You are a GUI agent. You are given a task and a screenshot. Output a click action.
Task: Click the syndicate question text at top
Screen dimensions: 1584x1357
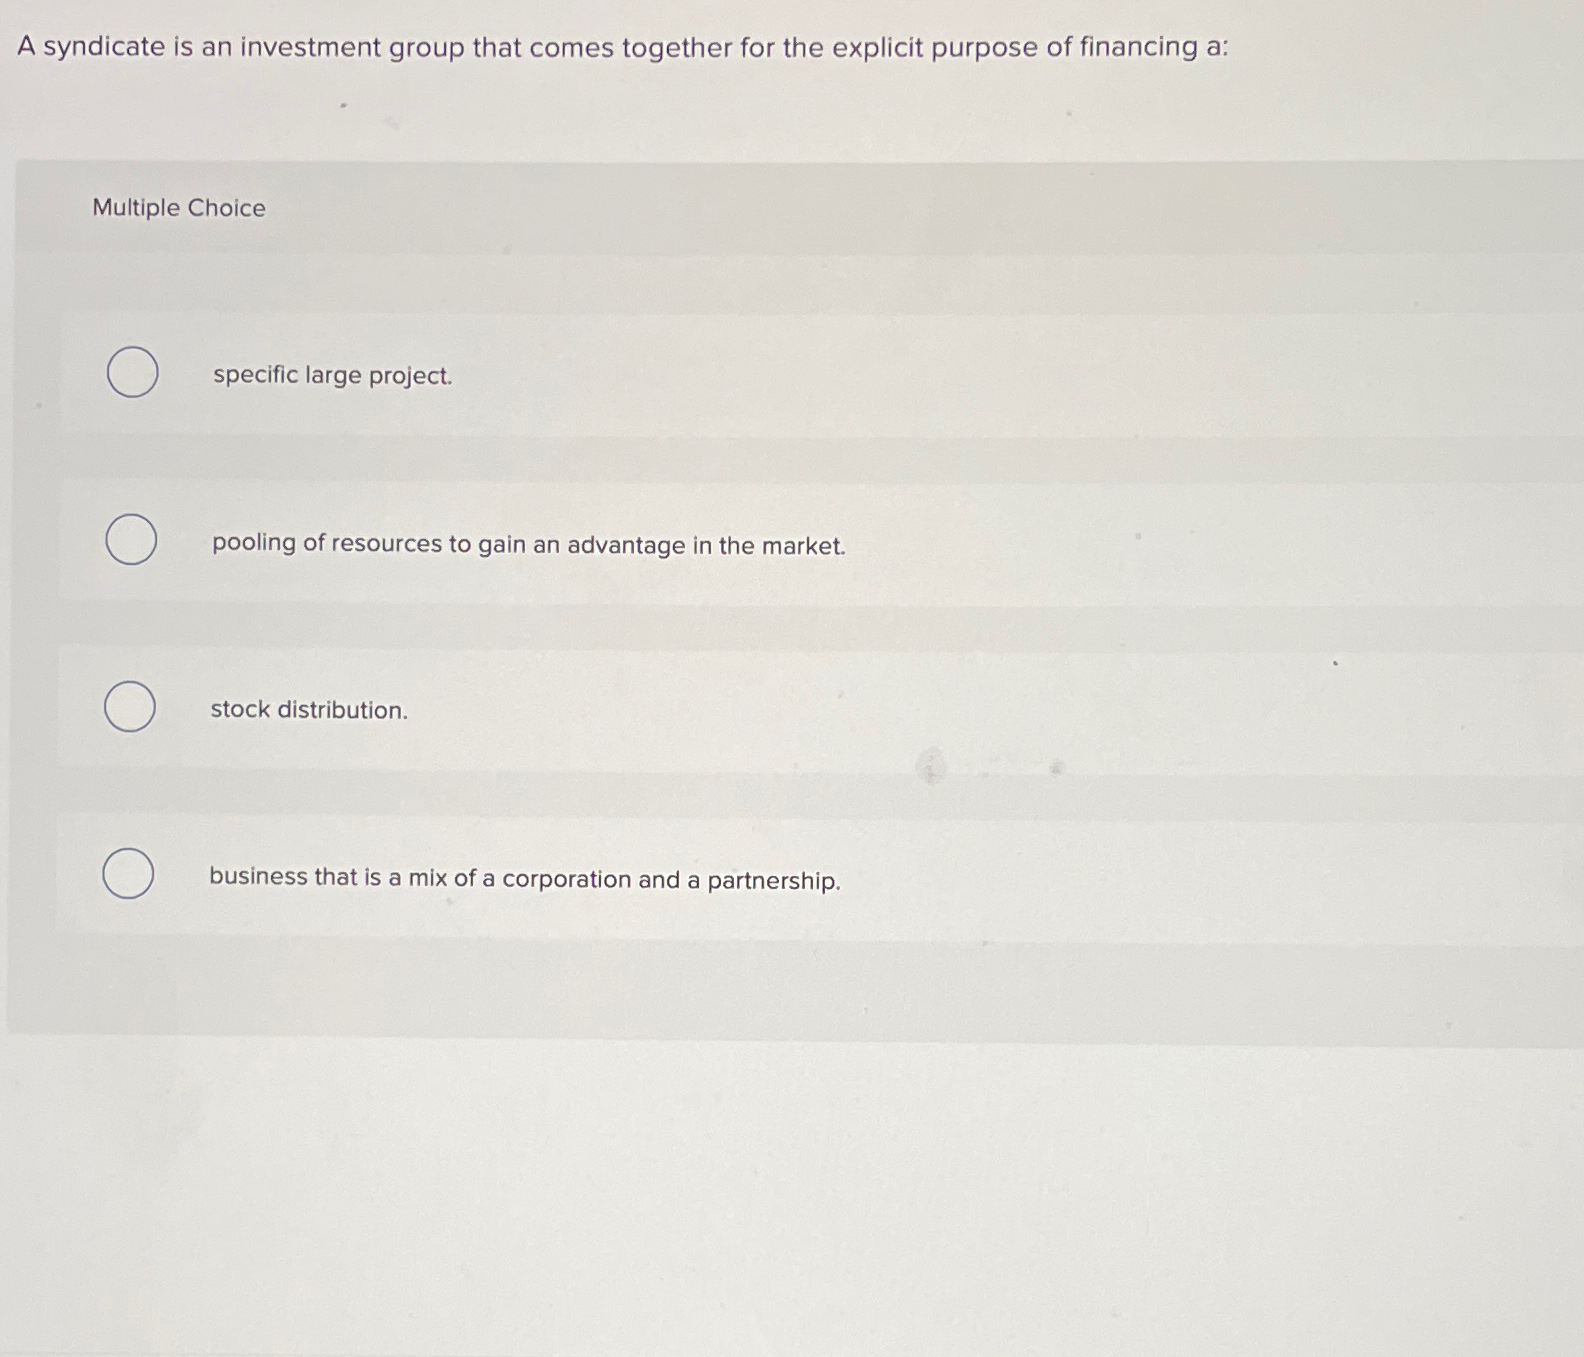click(x=622, y=48)
